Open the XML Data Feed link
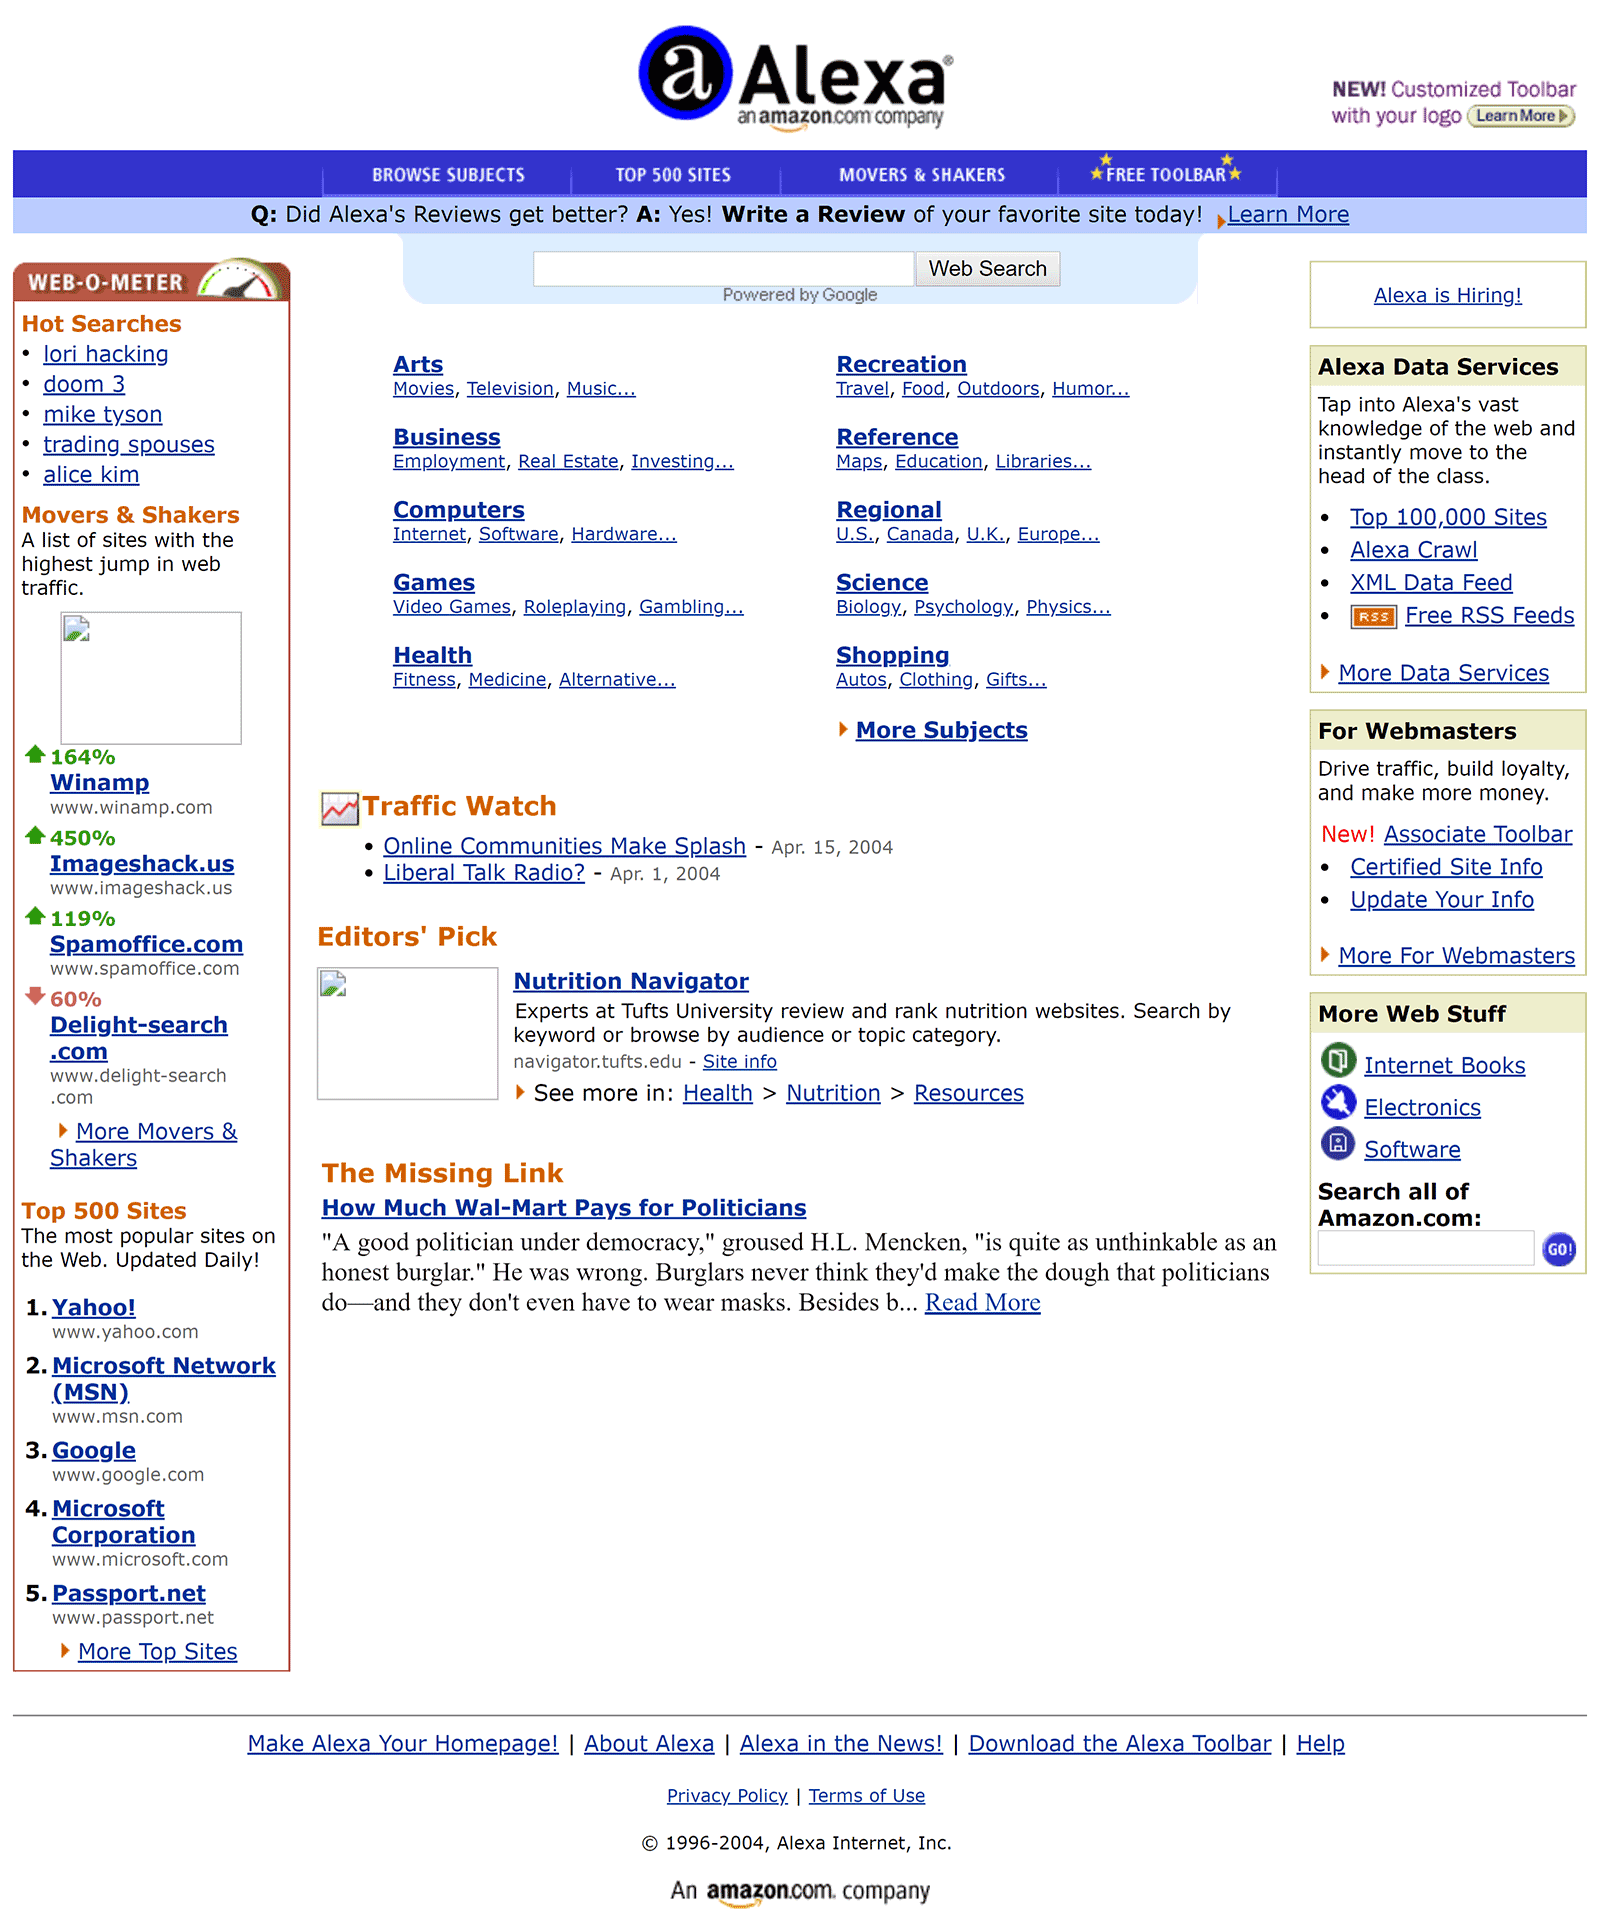Screen dimensions: 1600x1925 1431,583
